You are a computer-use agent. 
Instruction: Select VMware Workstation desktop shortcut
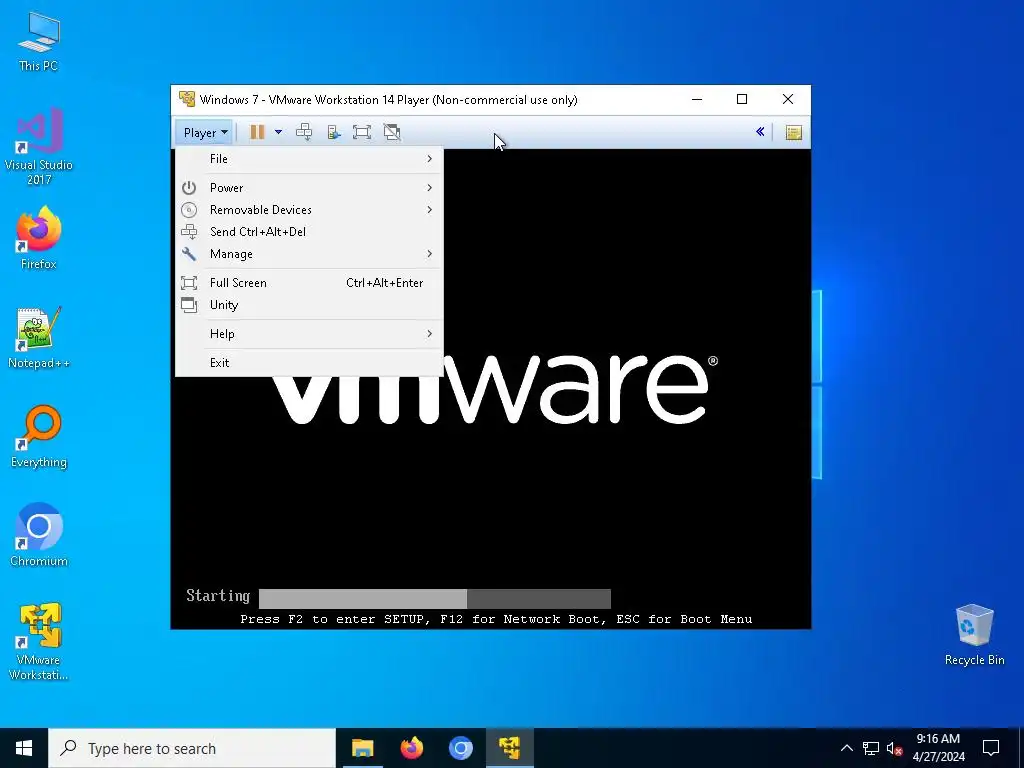pyautogui.click(x=39, y=641)
